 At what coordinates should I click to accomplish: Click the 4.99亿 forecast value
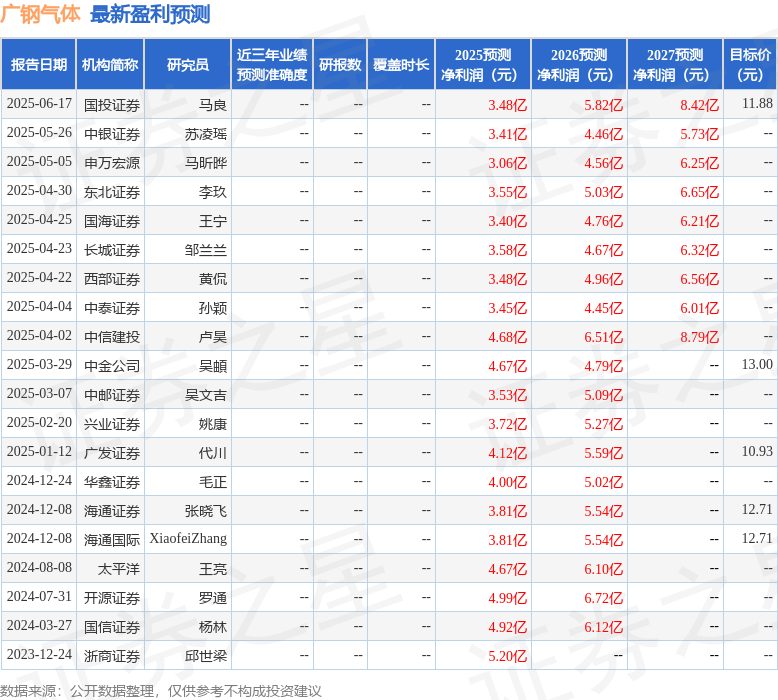click(507, 598)
